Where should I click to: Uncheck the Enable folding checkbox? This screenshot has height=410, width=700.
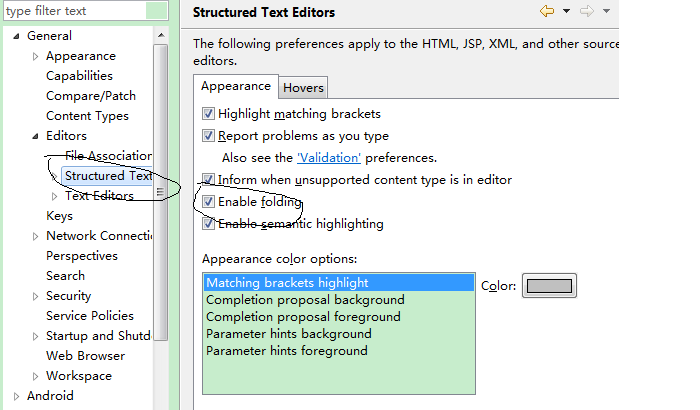(209, 202)
